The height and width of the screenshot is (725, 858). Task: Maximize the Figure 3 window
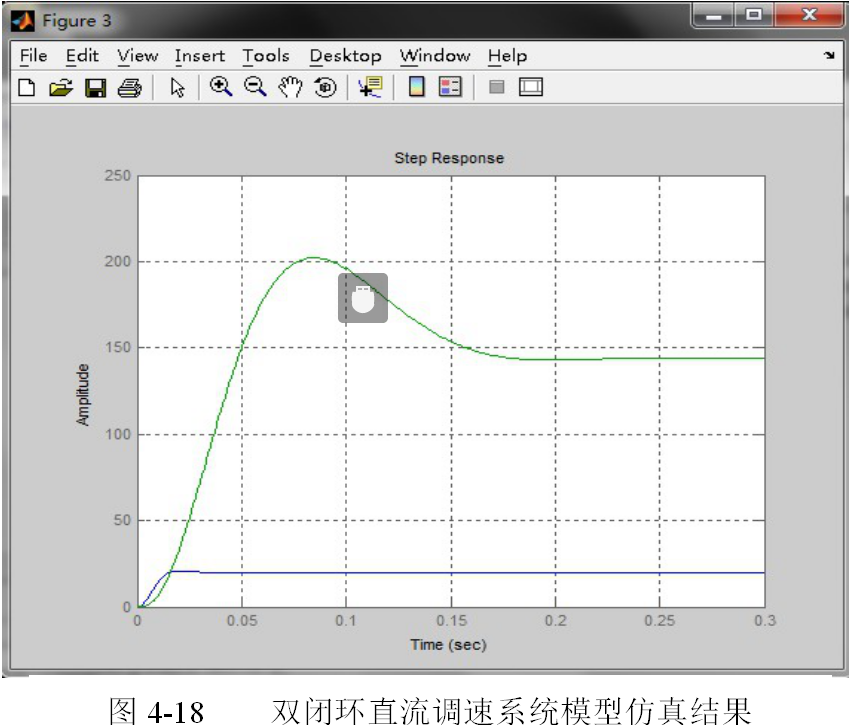point(753,15)
